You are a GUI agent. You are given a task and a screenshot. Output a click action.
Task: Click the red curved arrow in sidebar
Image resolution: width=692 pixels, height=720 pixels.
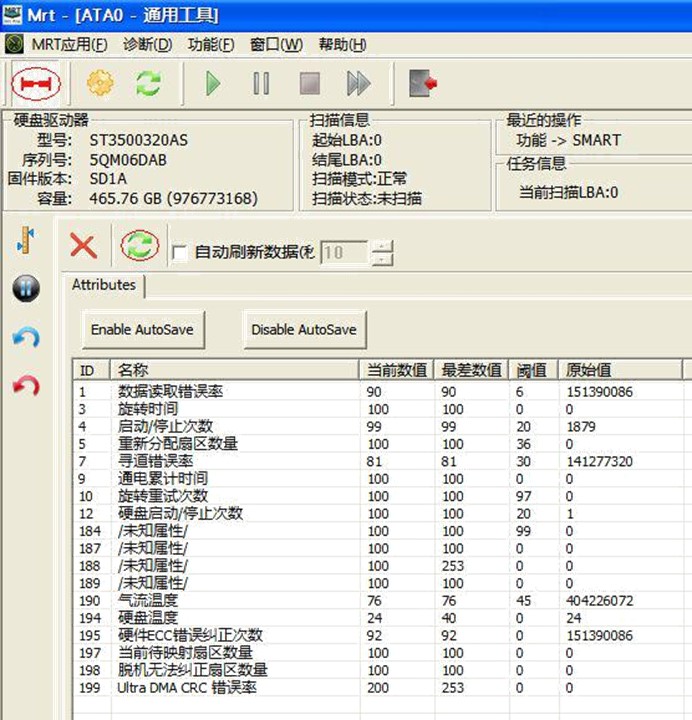(26, 386)
